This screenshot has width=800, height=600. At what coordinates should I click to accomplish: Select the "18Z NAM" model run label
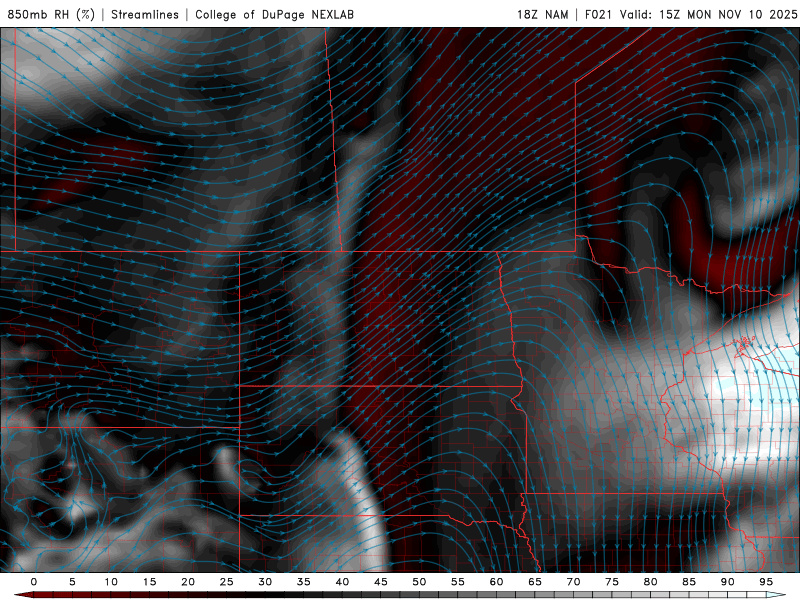click(543, 14)
